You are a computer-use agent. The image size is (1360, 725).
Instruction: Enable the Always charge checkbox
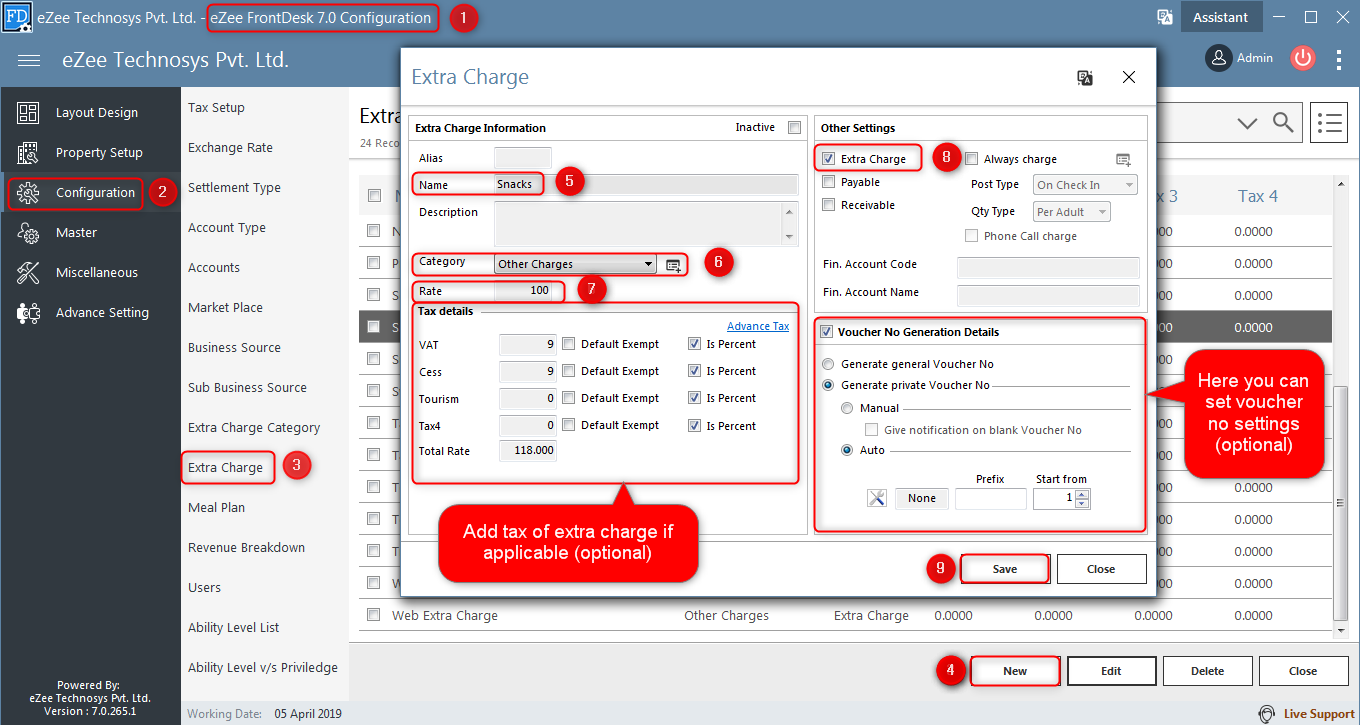[x=971, y=159]
